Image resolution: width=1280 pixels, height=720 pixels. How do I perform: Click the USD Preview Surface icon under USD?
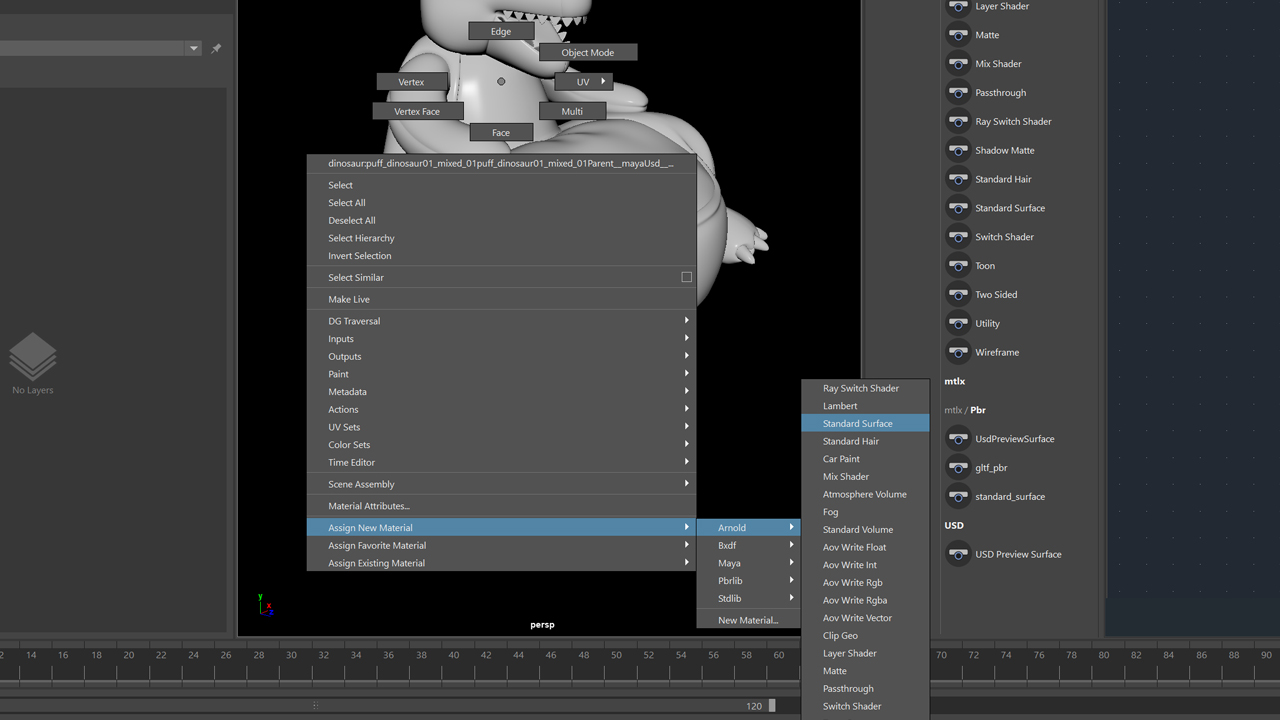tap(958, 555)
